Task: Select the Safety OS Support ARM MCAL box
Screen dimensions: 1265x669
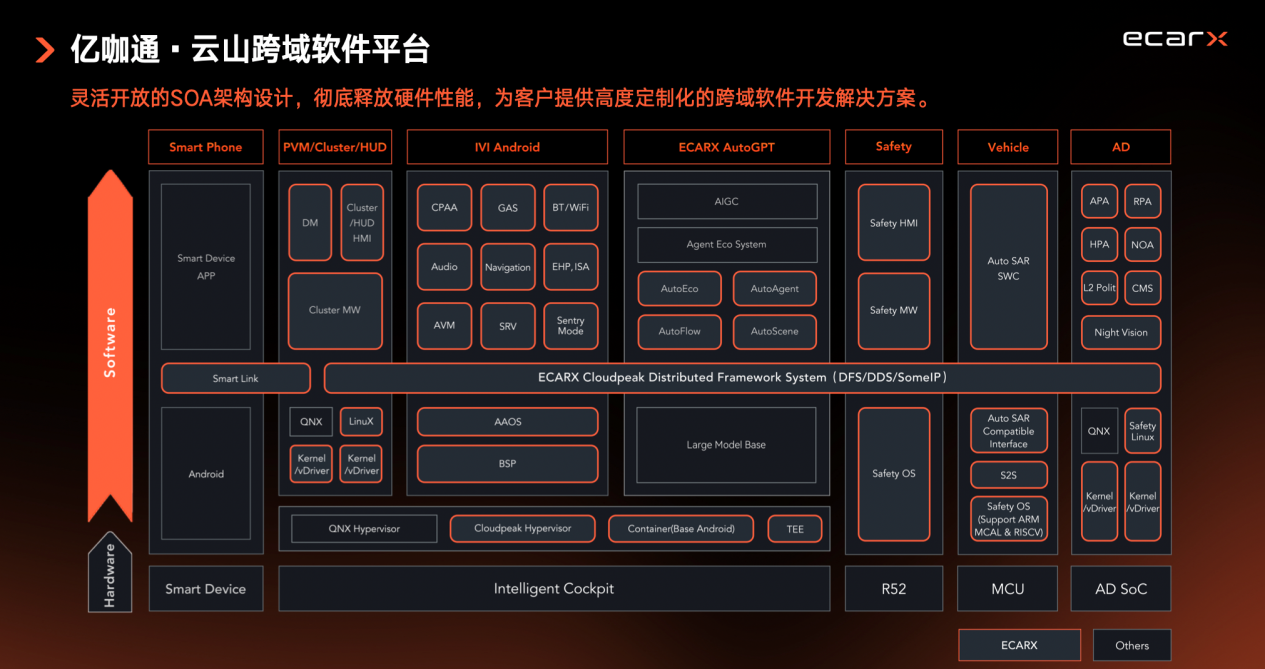Action: click(1008, 519)
